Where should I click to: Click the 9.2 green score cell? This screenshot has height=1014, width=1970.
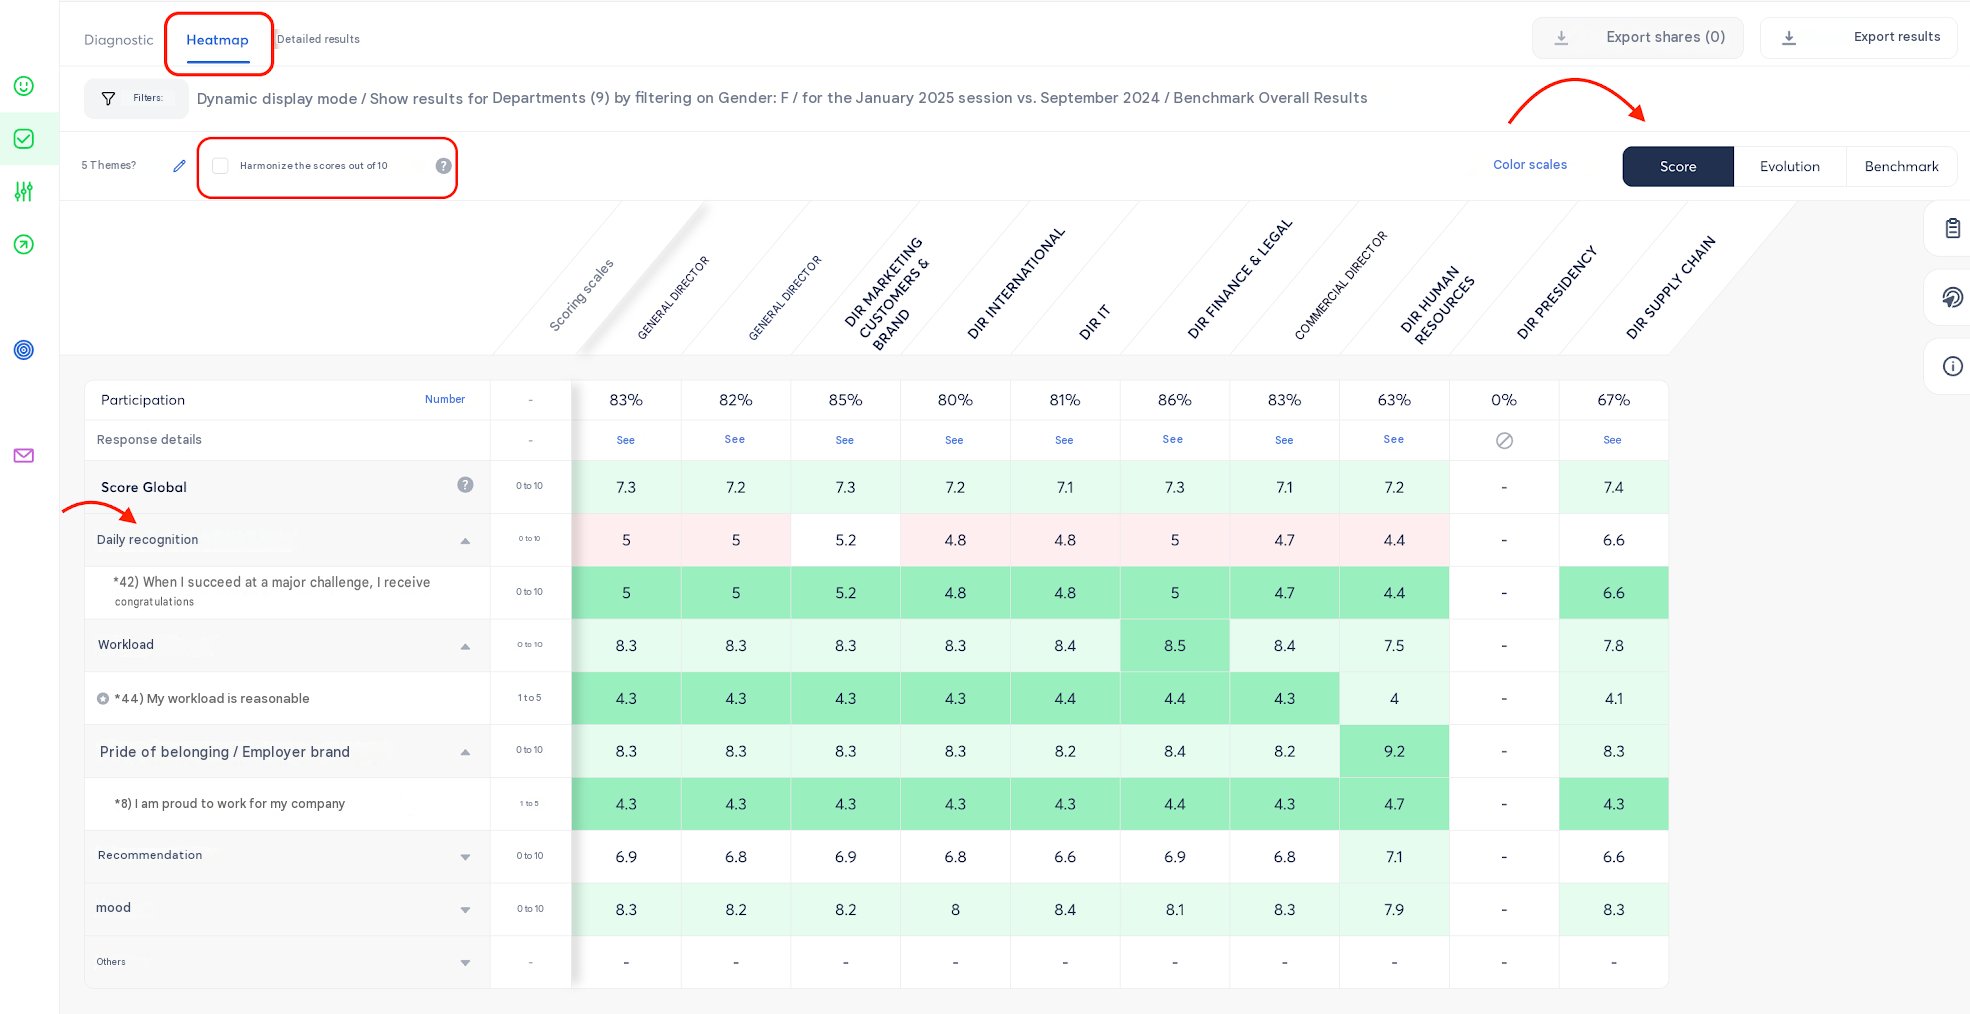pos(1394,751)
